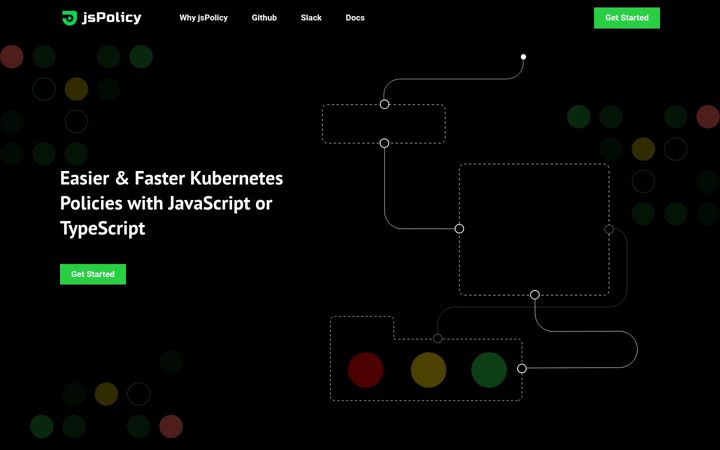Click the jsPolicy wordmark text

tap(112, 18)
